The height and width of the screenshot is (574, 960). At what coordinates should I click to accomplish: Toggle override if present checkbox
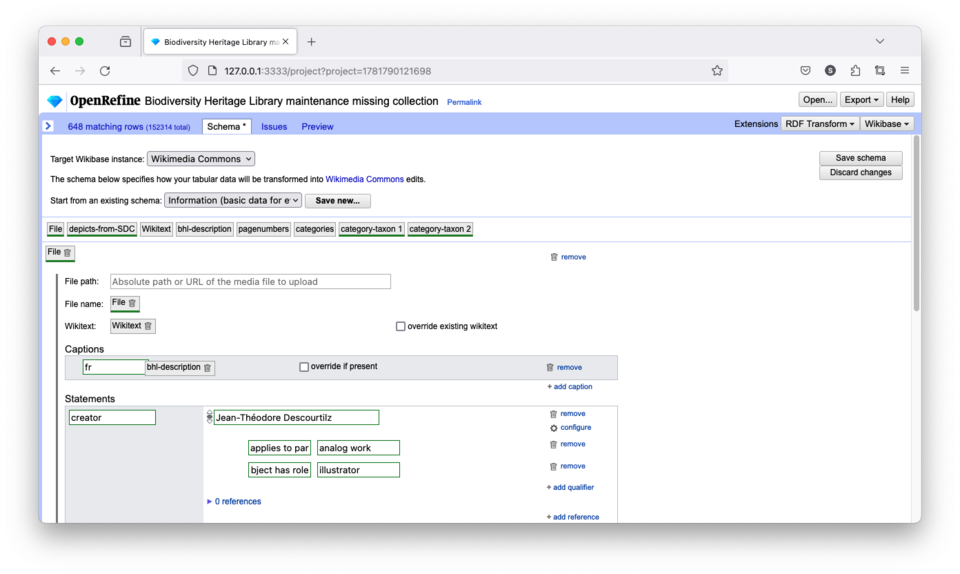[x=304, y=367]
